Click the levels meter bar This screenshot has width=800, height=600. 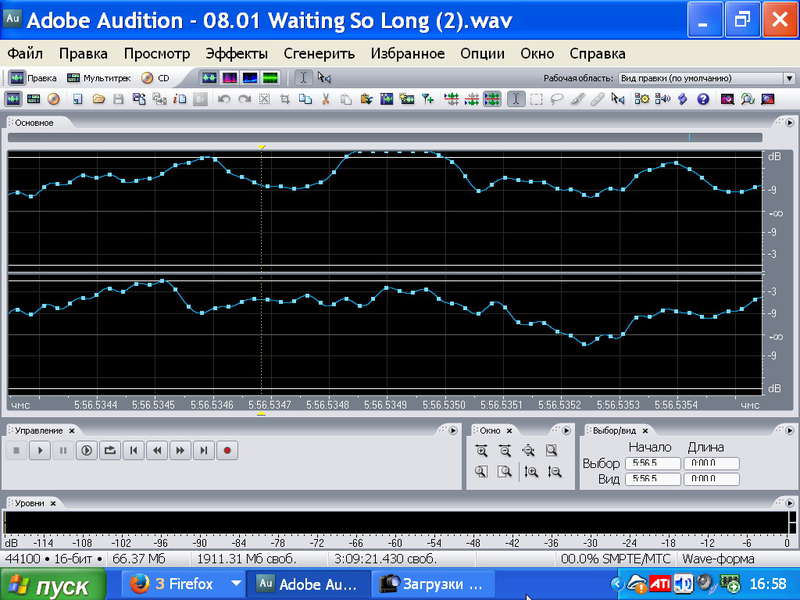click(x=396, y=523)
